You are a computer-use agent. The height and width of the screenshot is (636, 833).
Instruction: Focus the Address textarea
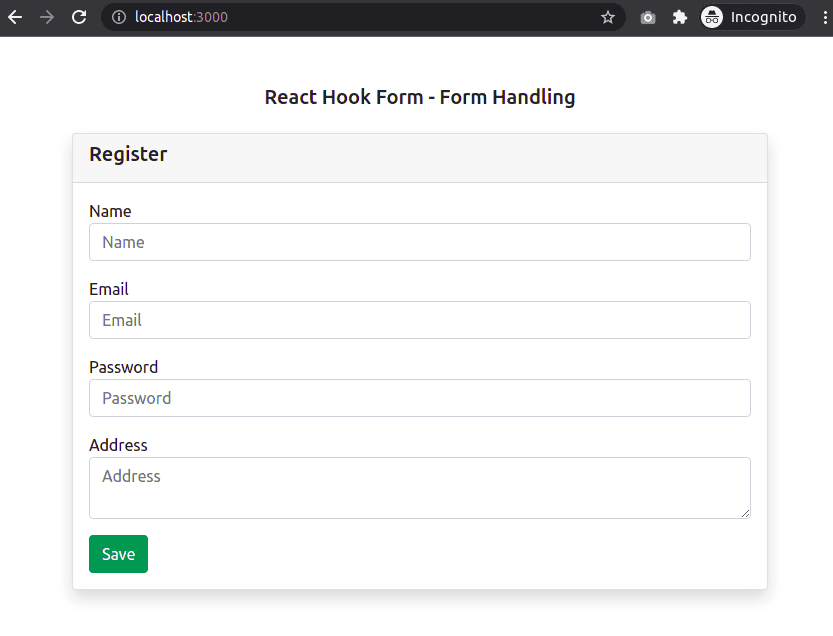419,487
